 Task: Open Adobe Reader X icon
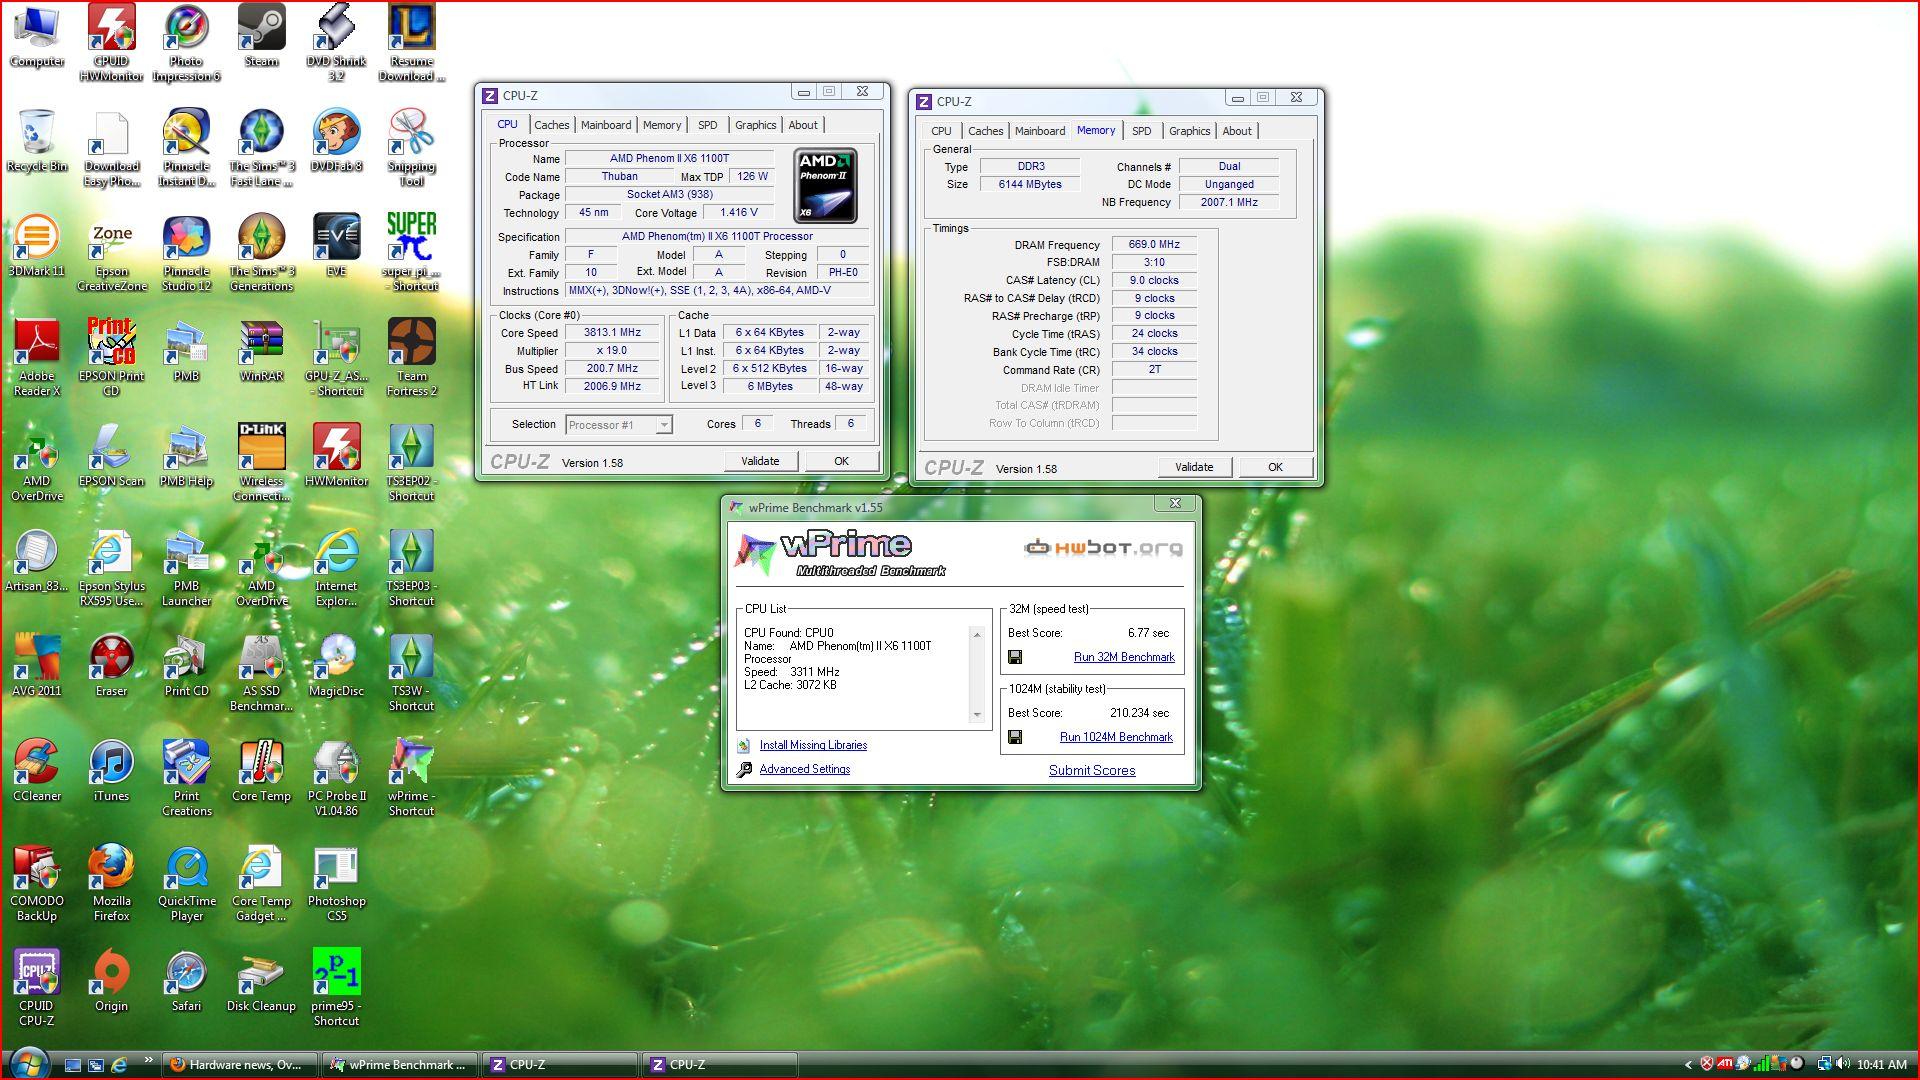tap(37, 357)
